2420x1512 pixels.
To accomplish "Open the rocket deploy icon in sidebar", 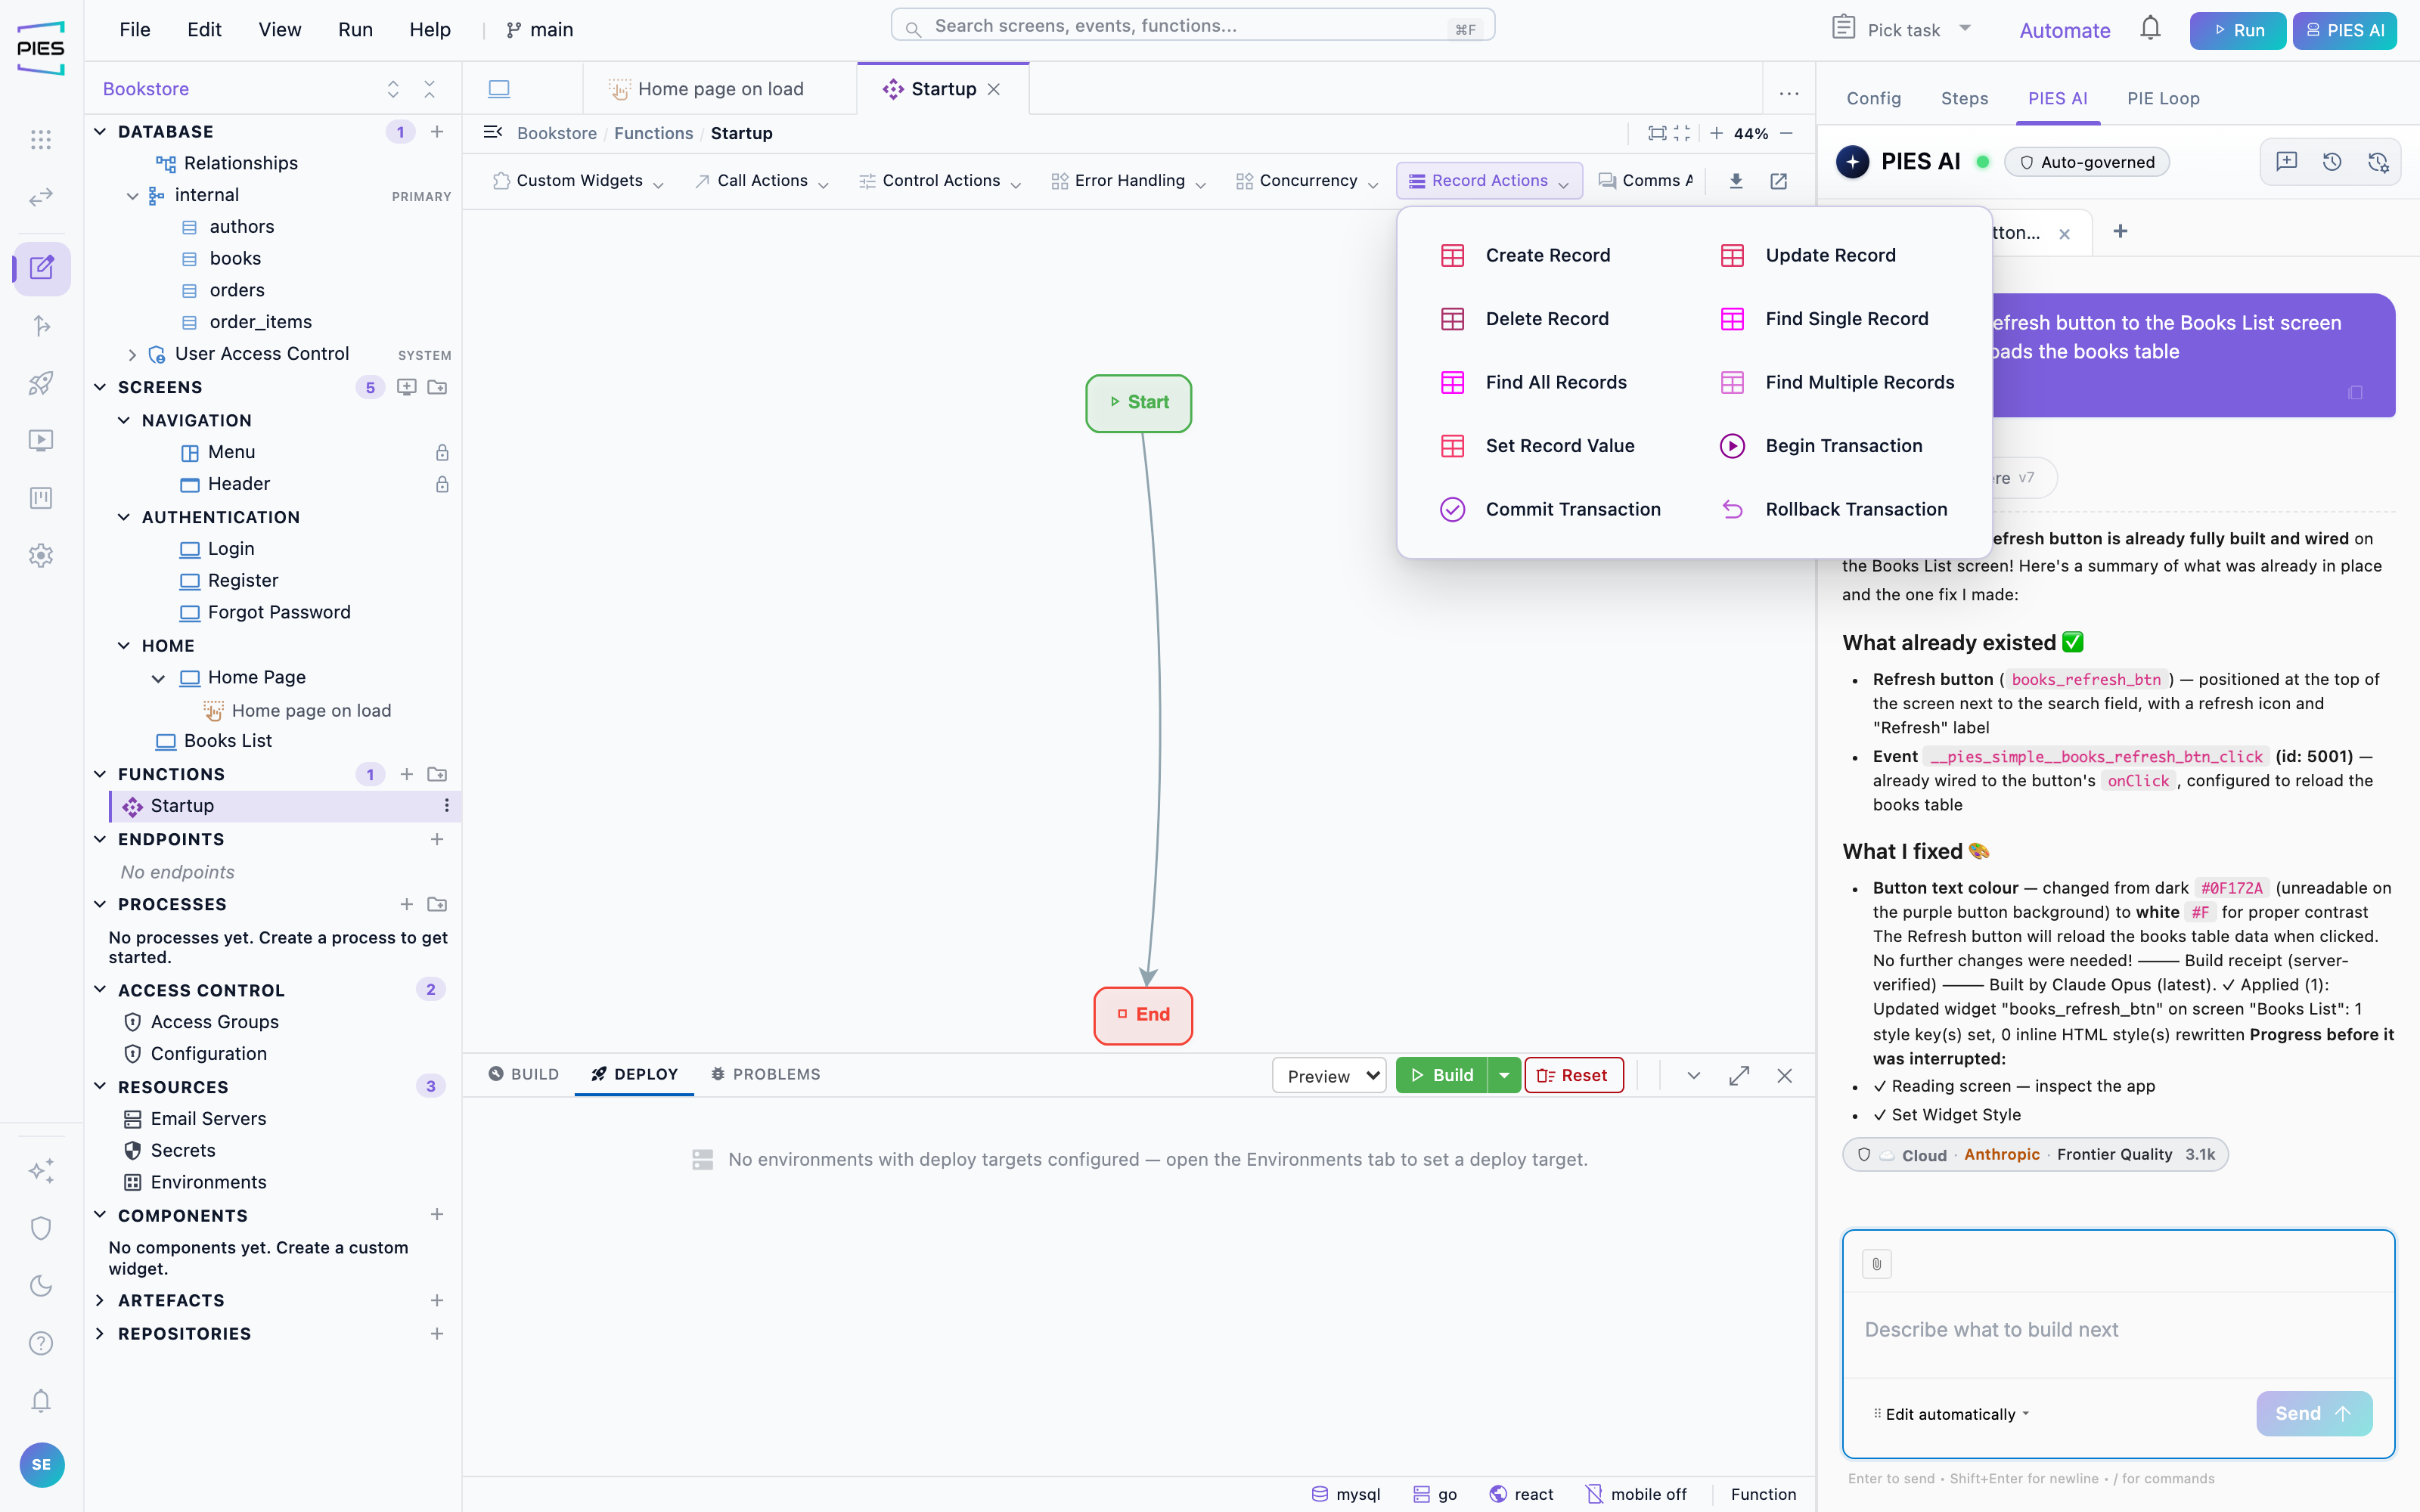I will click(41, 383).
